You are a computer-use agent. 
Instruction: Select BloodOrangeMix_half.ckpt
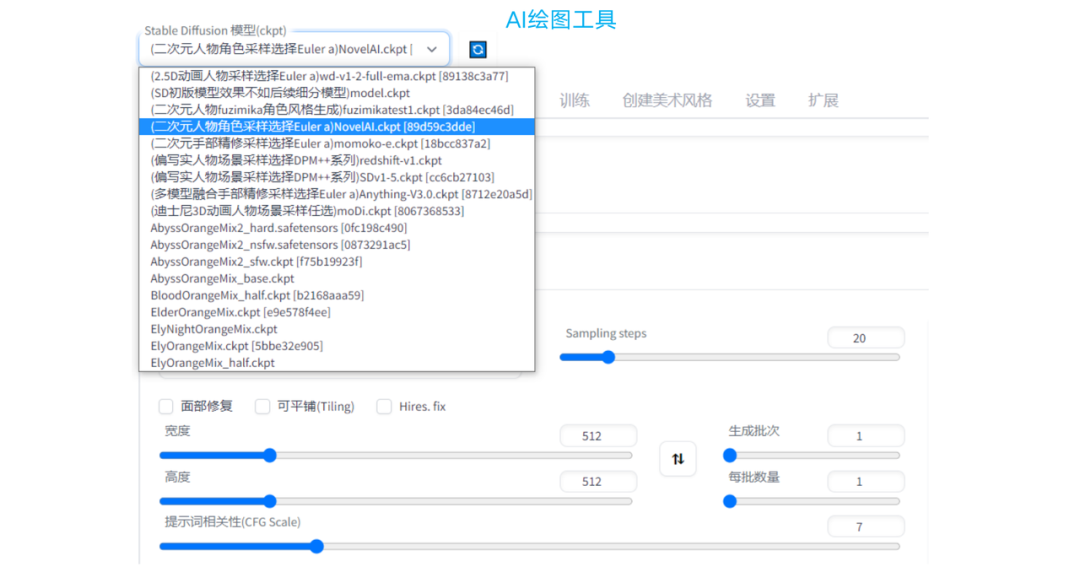pyautogui.click(x=337, y=295)
